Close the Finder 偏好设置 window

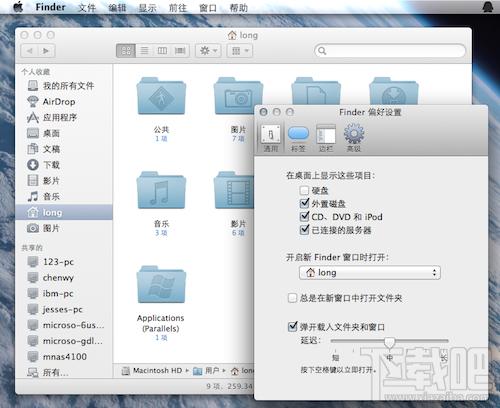tap(263, 112)
